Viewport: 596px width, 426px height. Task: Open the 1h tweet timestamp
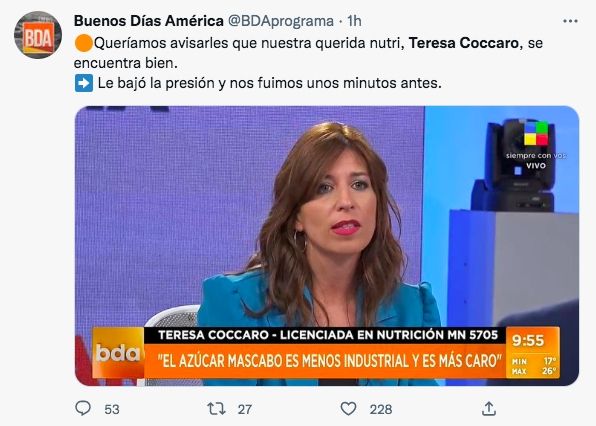tap(354, 21)
